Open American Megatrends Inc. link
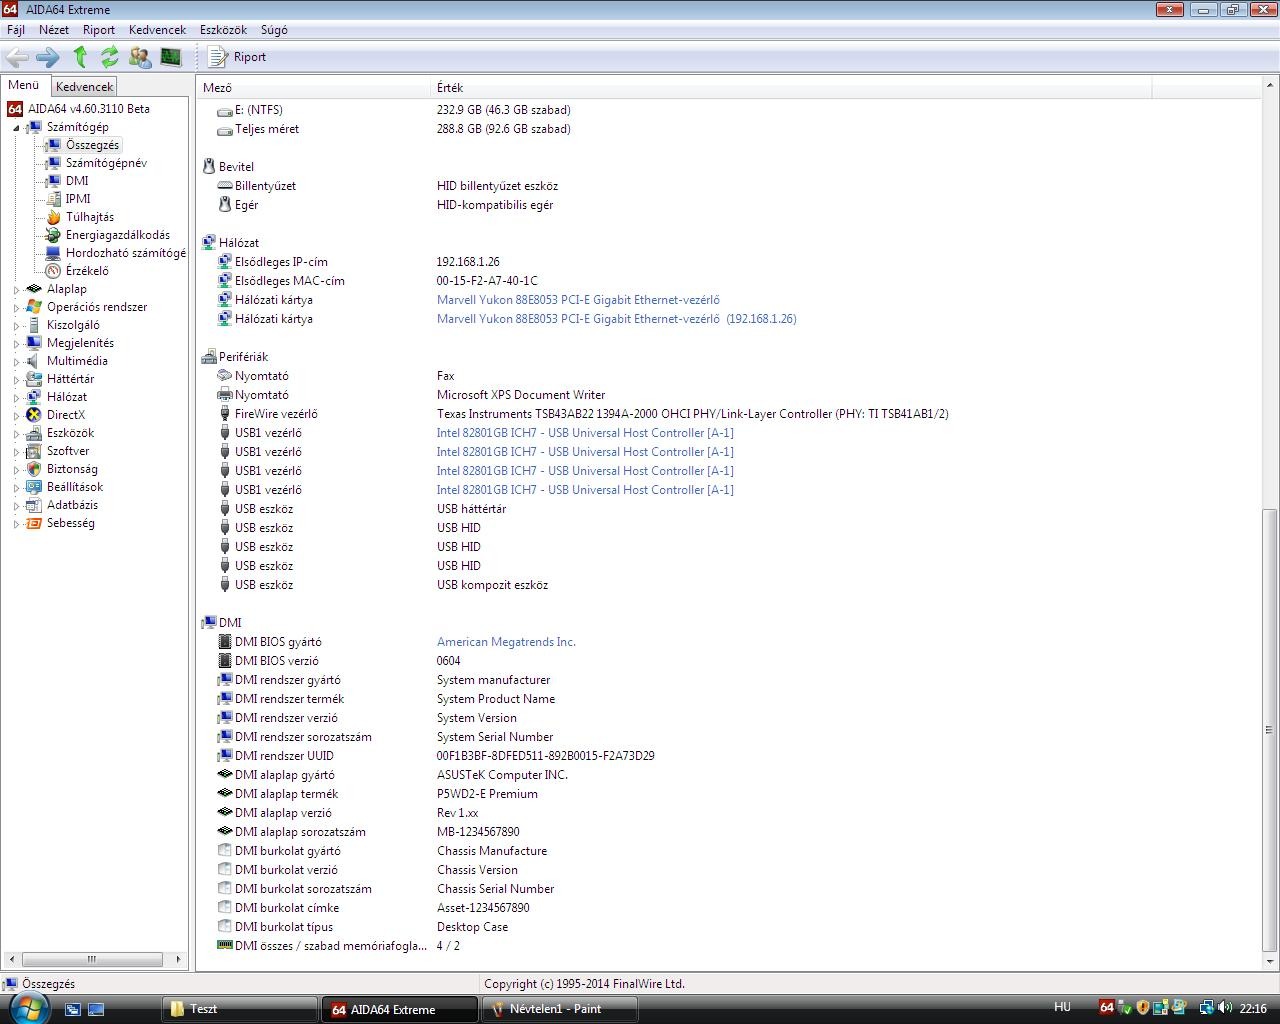 pos(506,642)
